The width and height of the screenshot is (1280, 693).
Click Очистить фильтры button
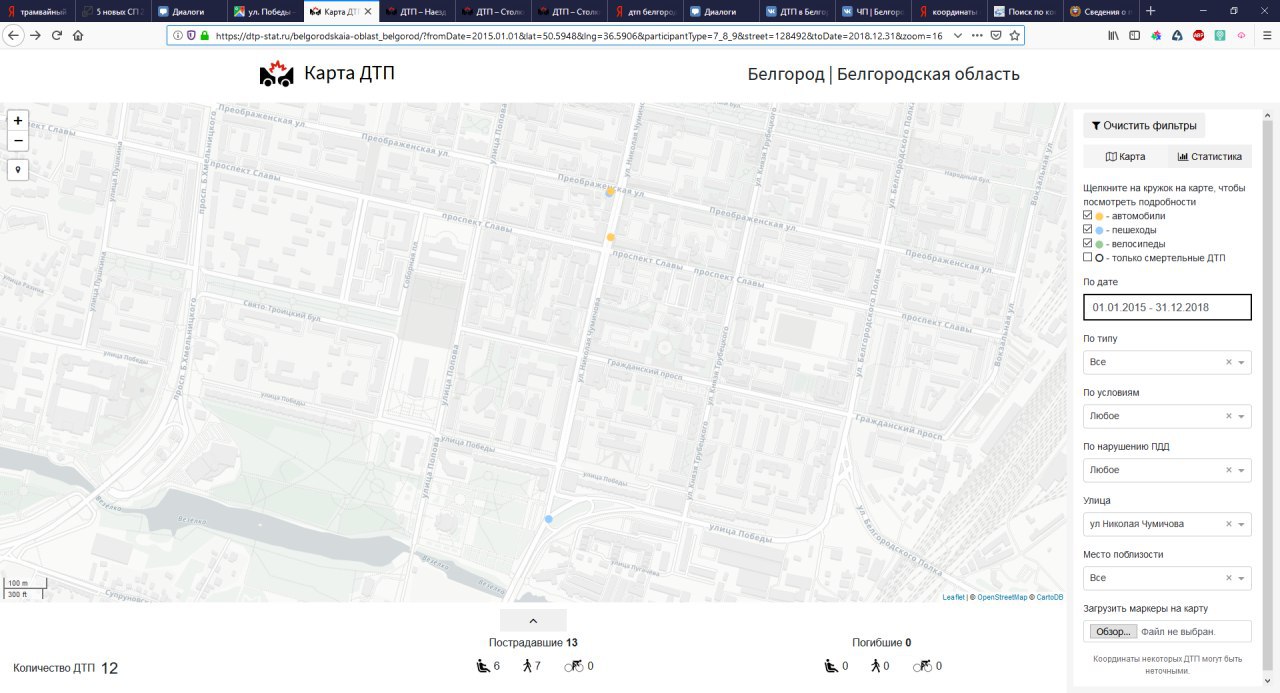click(x=1144, y=126)
